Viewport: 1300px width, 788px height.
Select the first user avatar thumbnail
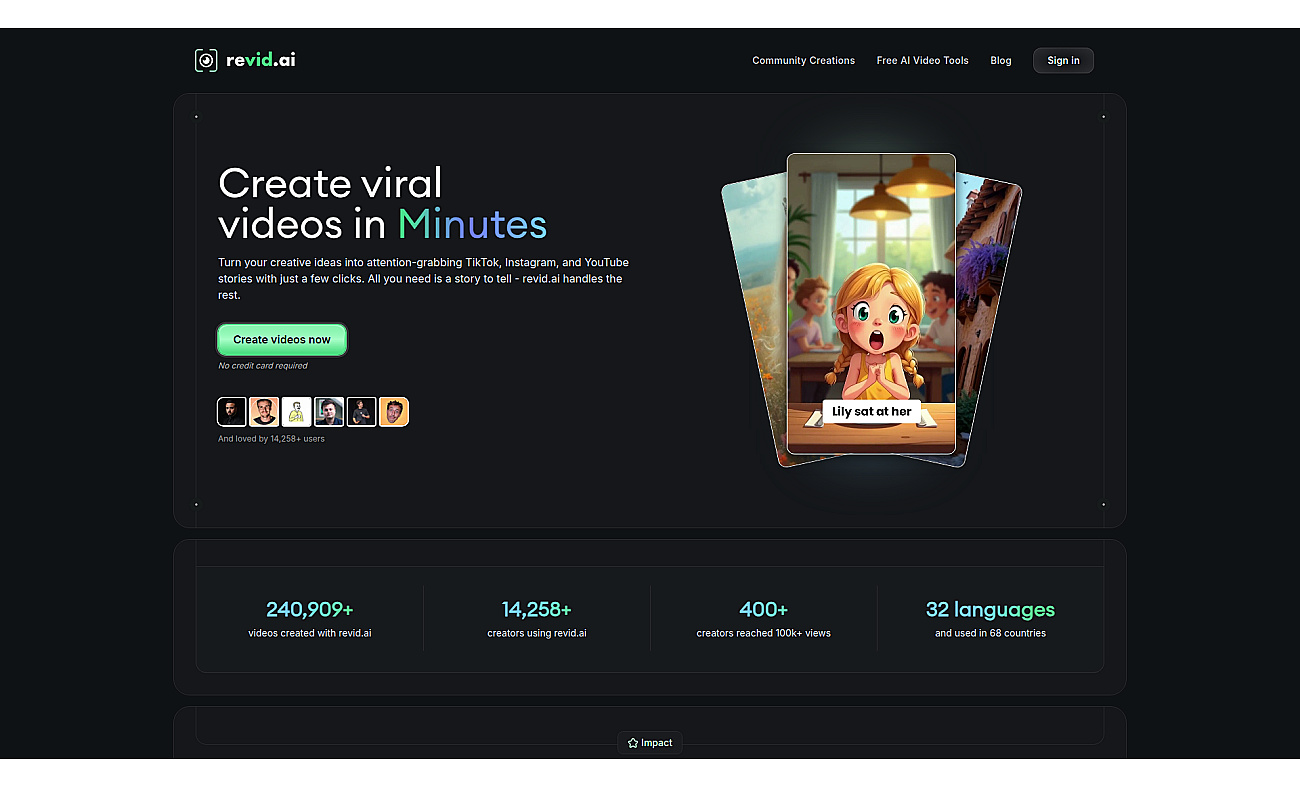[232, 412]
